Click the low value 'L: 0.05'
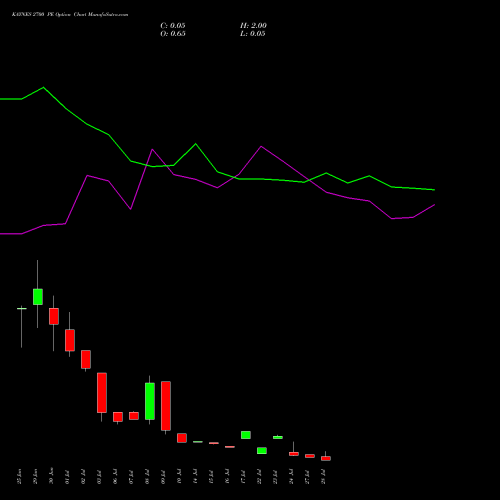The height and width of the screenshot is (500, 500). coord(253,34)
